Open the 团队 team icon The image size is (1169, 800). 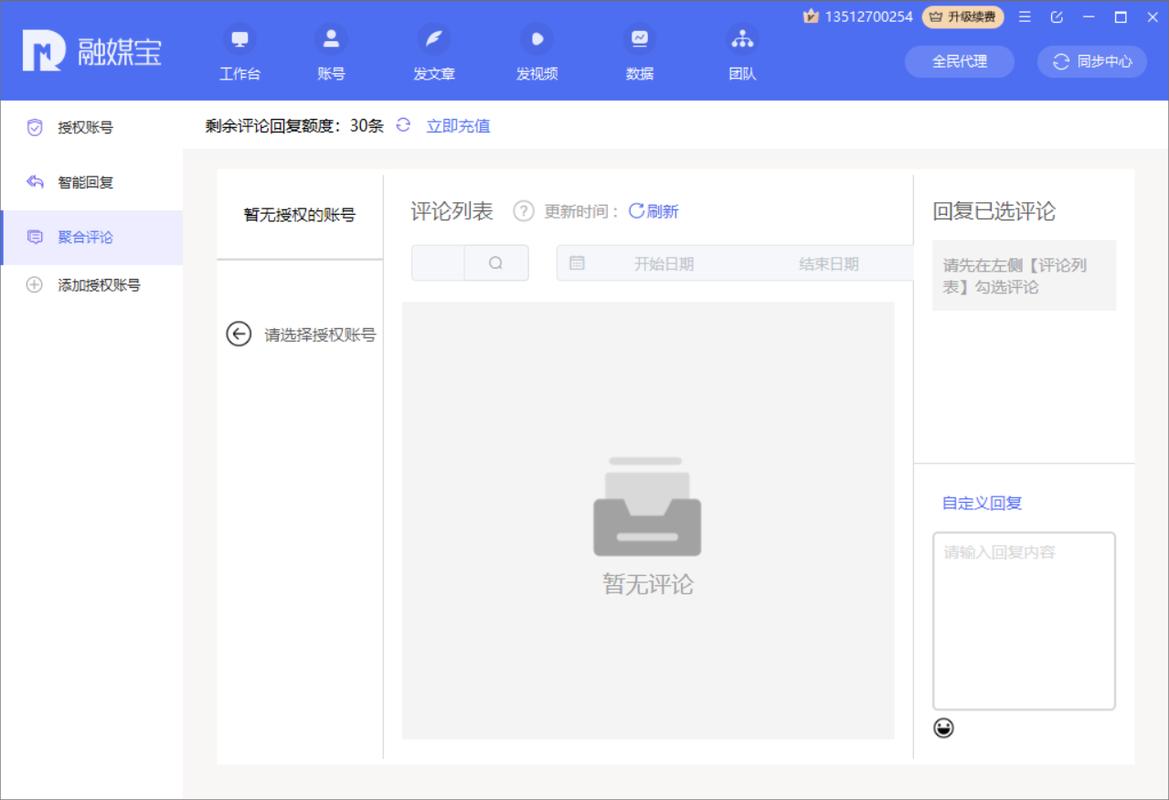pyautogui.click(x=742, y=39)
